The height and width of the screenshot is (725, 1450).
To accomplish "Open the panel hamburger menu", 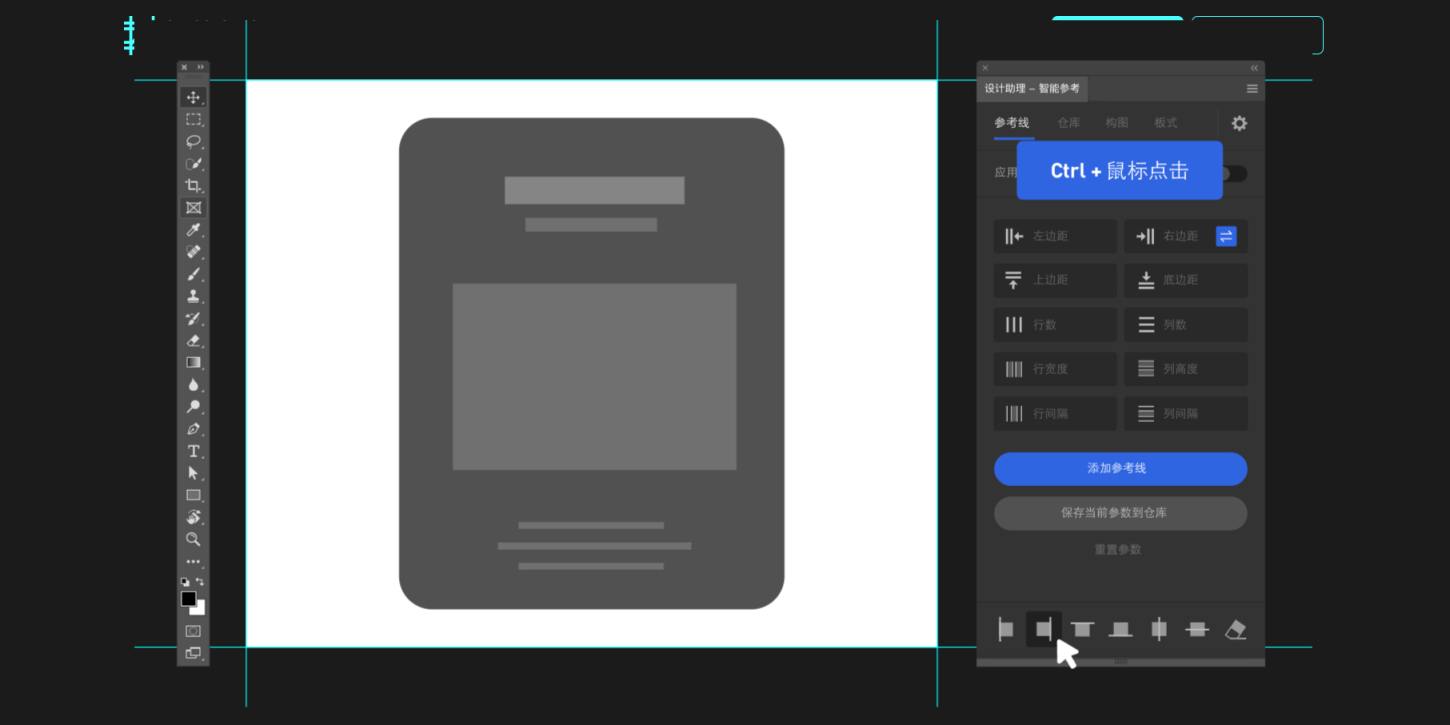I will pyautogui.click(x=1252, y=89).
